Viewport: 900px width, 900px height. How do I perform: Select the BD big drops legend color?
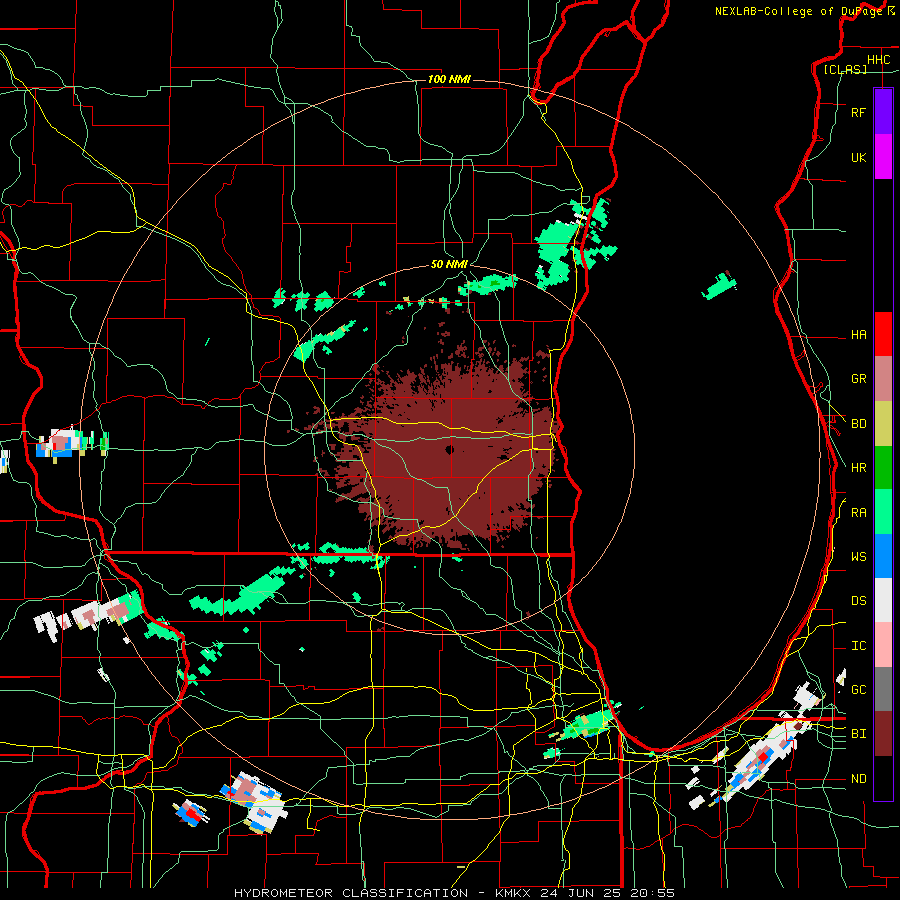tap(883, 424)
